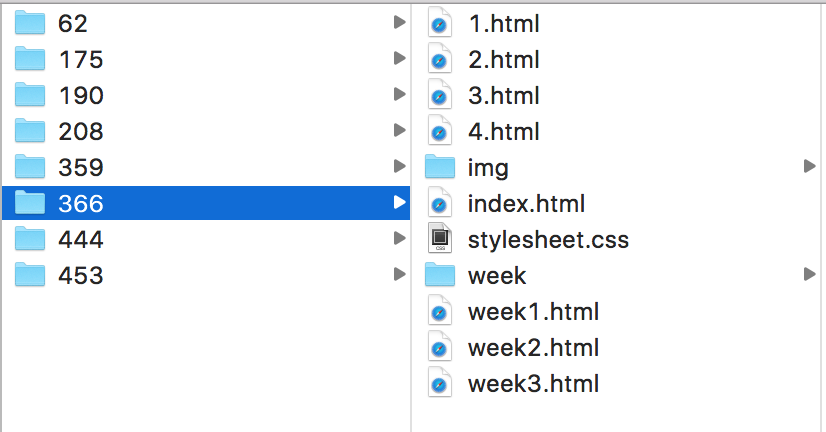The height and width of the screenshot is (432, 826).
Task: Click the week3.html file icon
Action: [x=439, y=382]
